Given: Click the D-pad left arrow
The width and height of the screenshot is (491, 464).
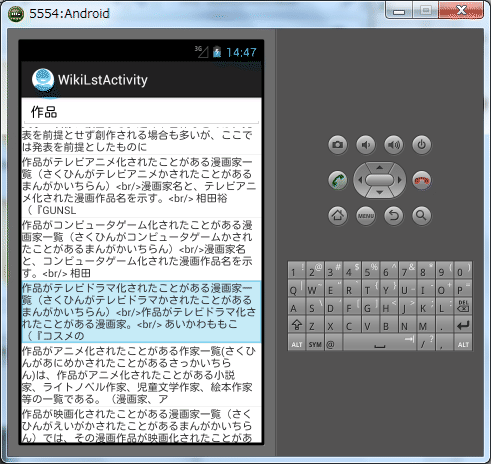Looking at the screenshot, I should (360, 180).
